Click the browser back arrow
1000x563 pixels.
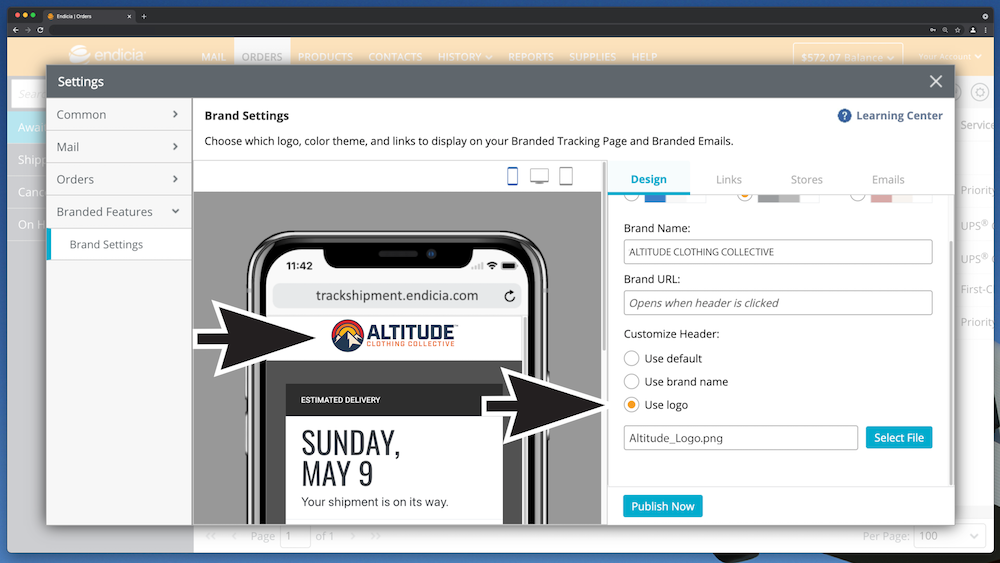coord(16,30)
